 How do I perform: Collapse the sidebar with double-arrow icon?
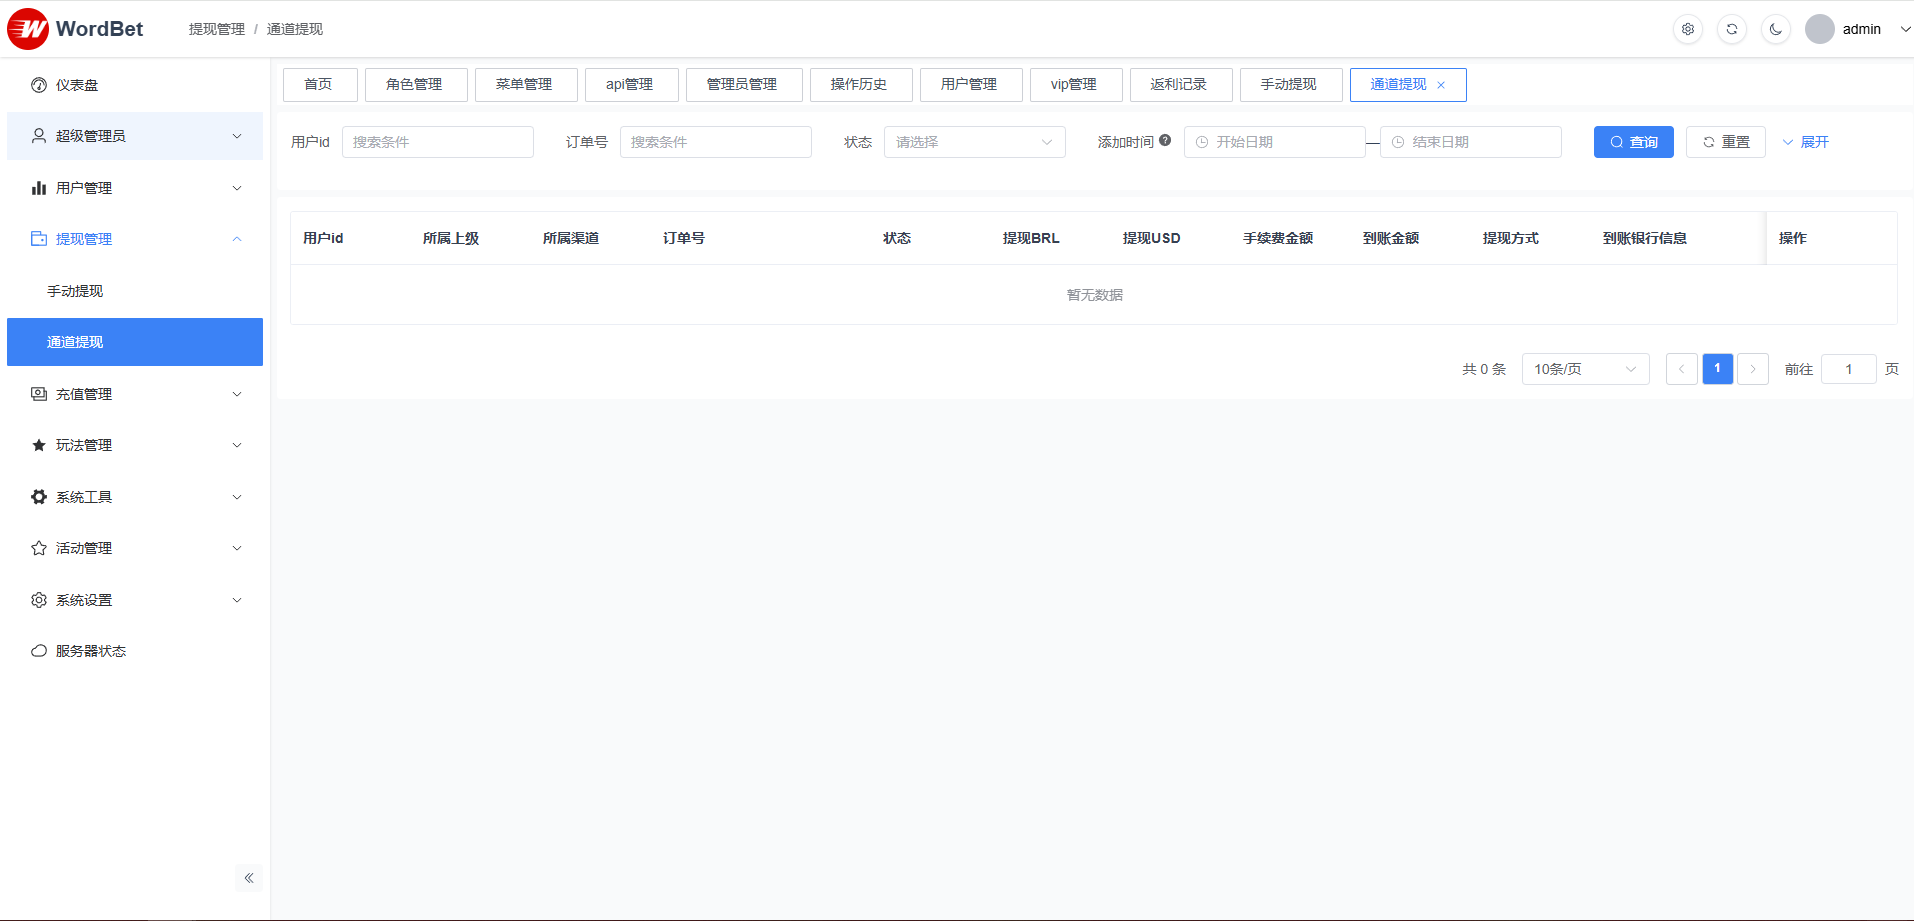pyautogui.click(x=249, y=878)
